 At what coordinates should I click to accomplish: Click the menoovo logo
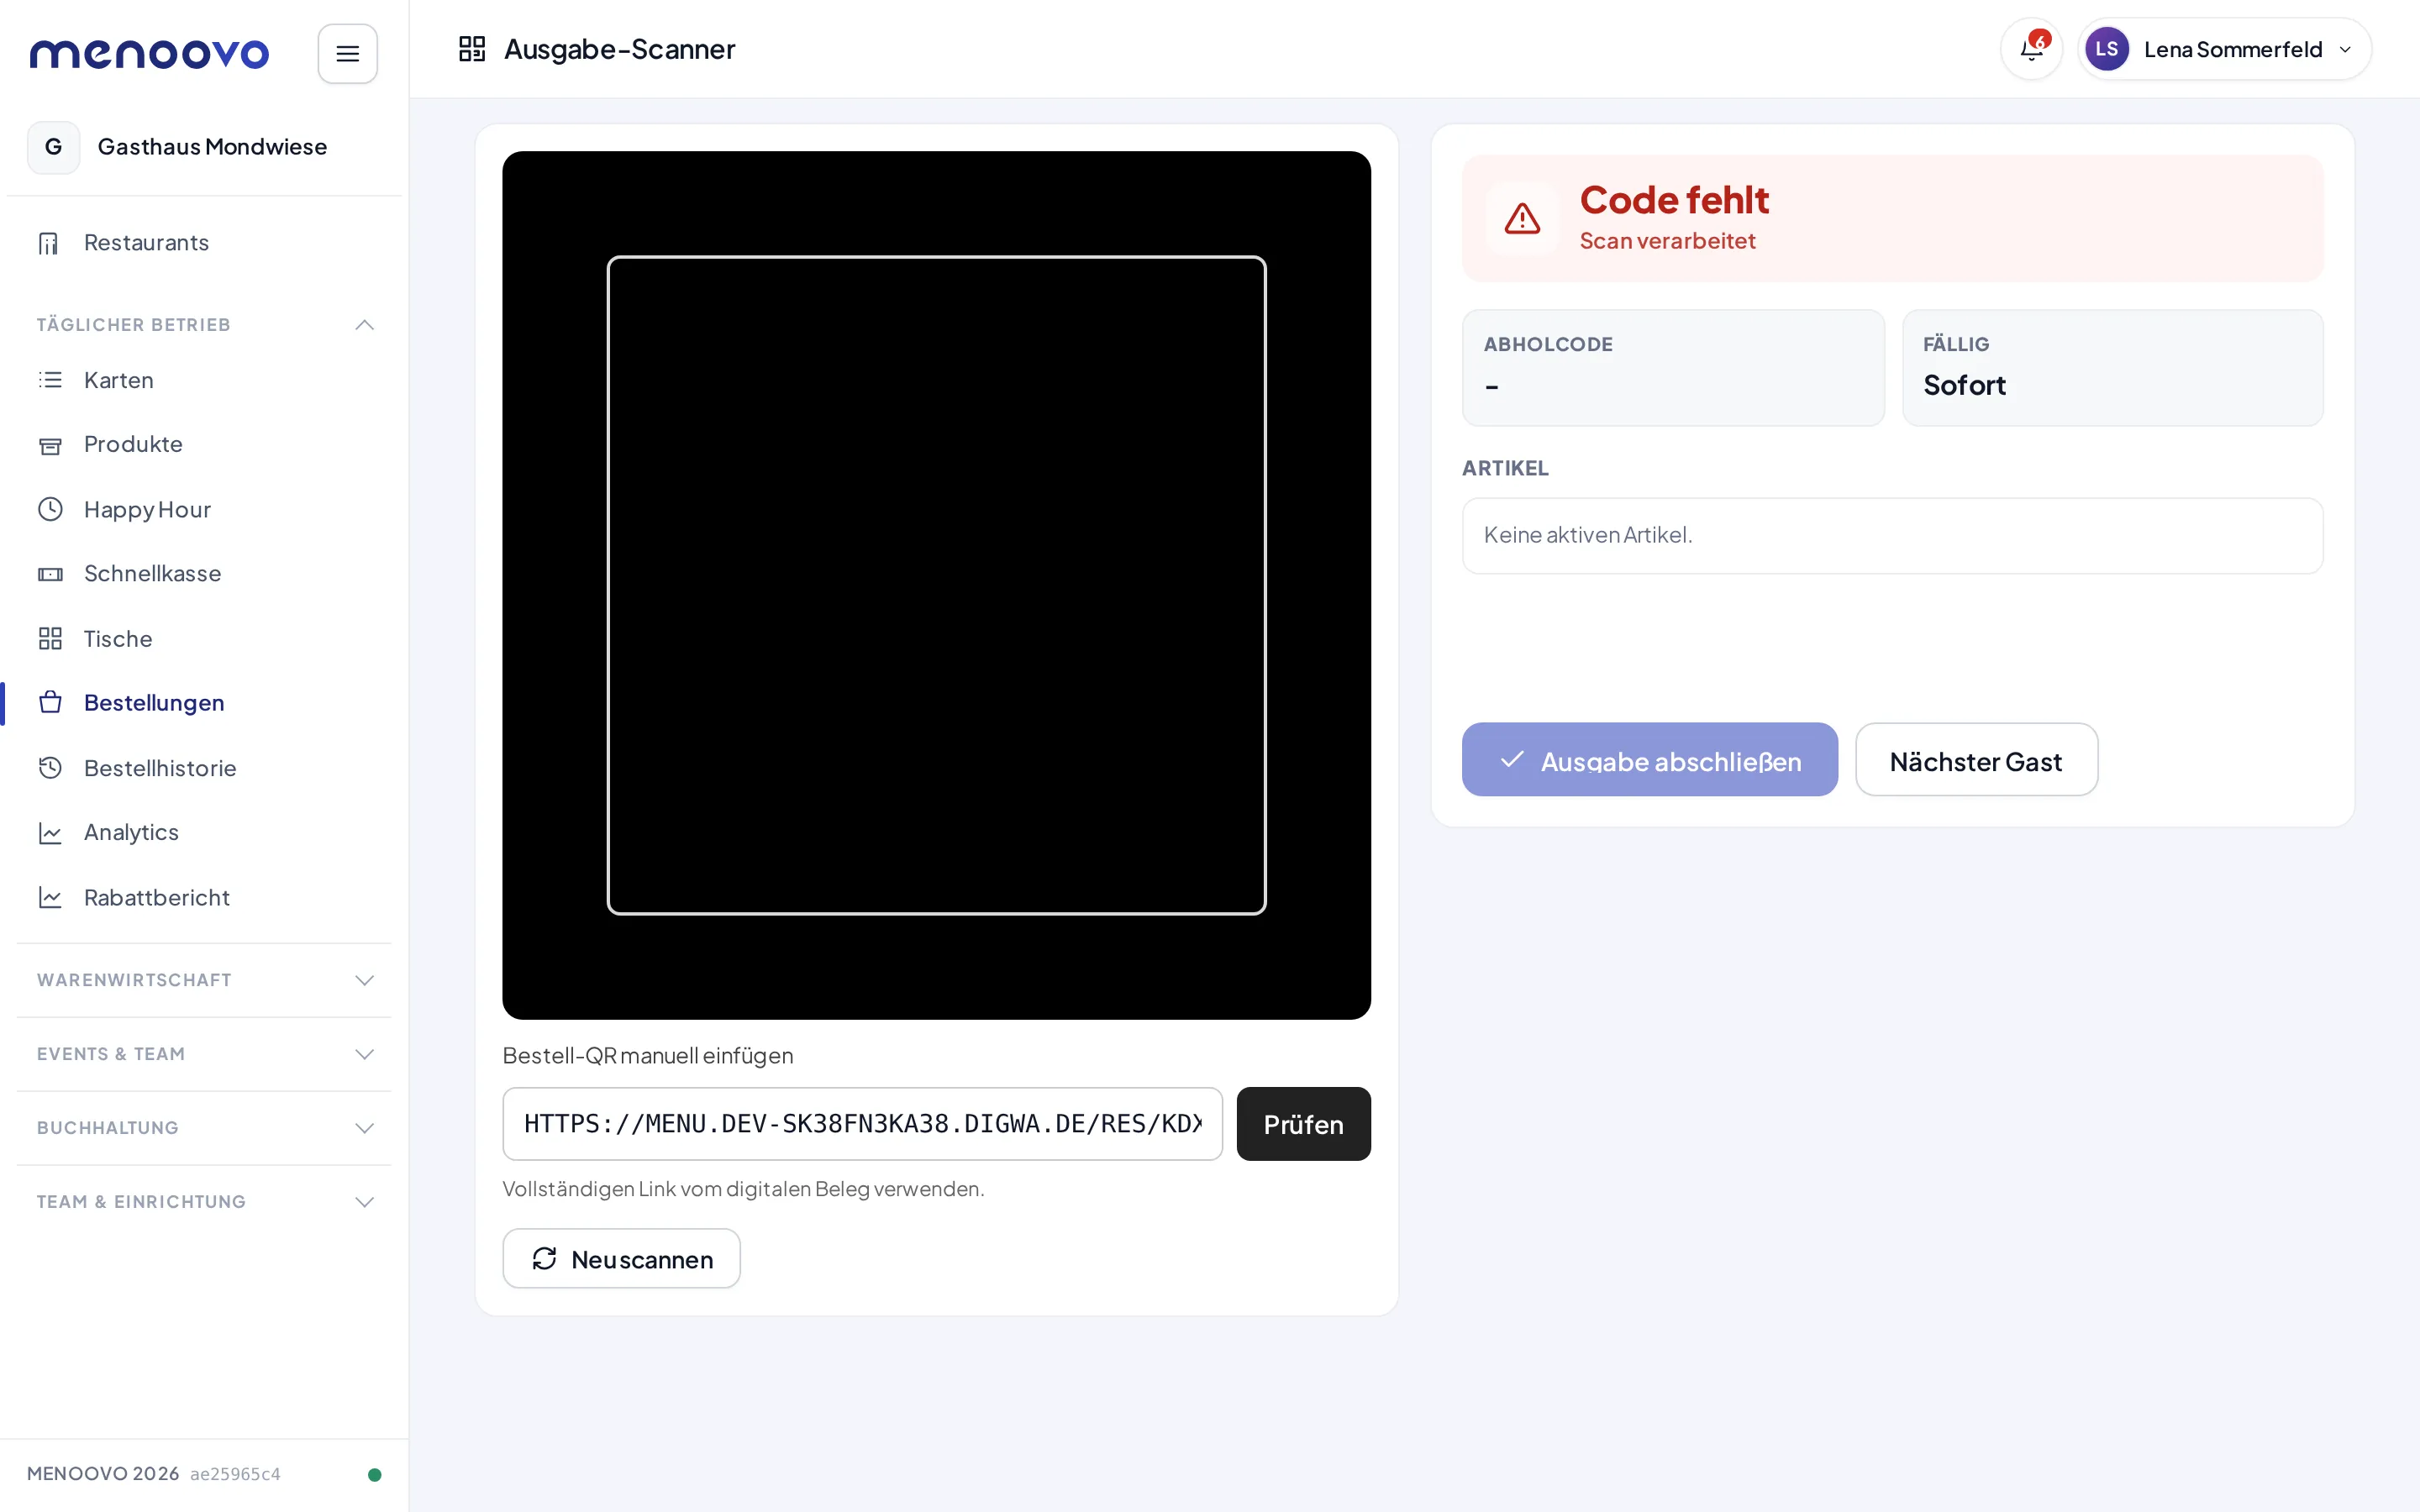tap(150, 53)
